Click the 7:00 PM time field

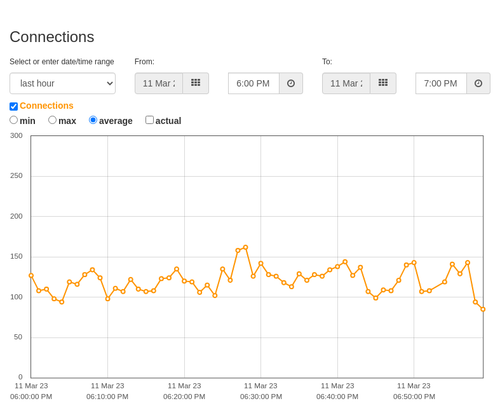point(441,83)
